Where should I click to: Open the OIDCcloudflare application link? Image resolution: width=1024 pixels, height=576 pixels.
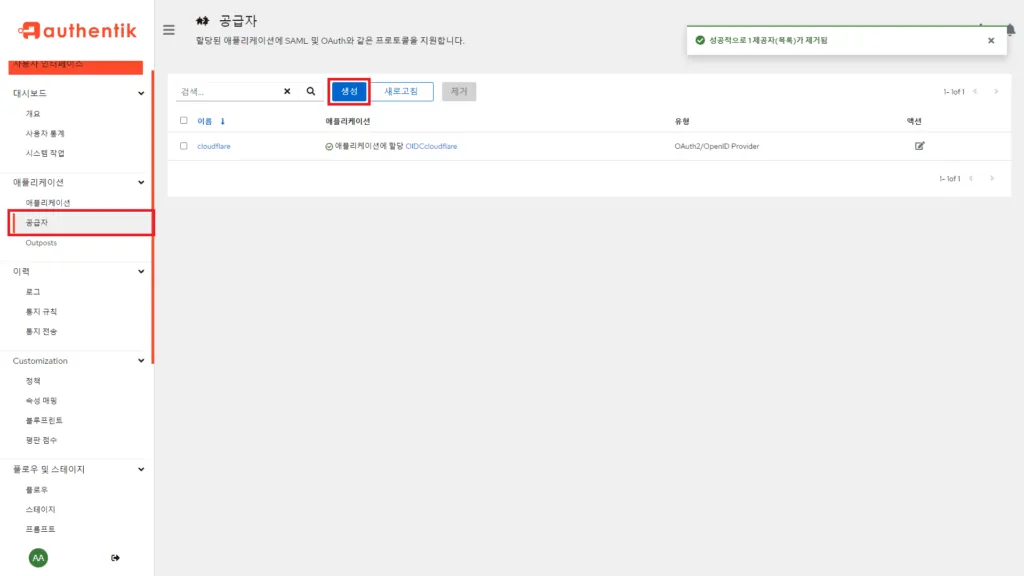coord(430,145)
